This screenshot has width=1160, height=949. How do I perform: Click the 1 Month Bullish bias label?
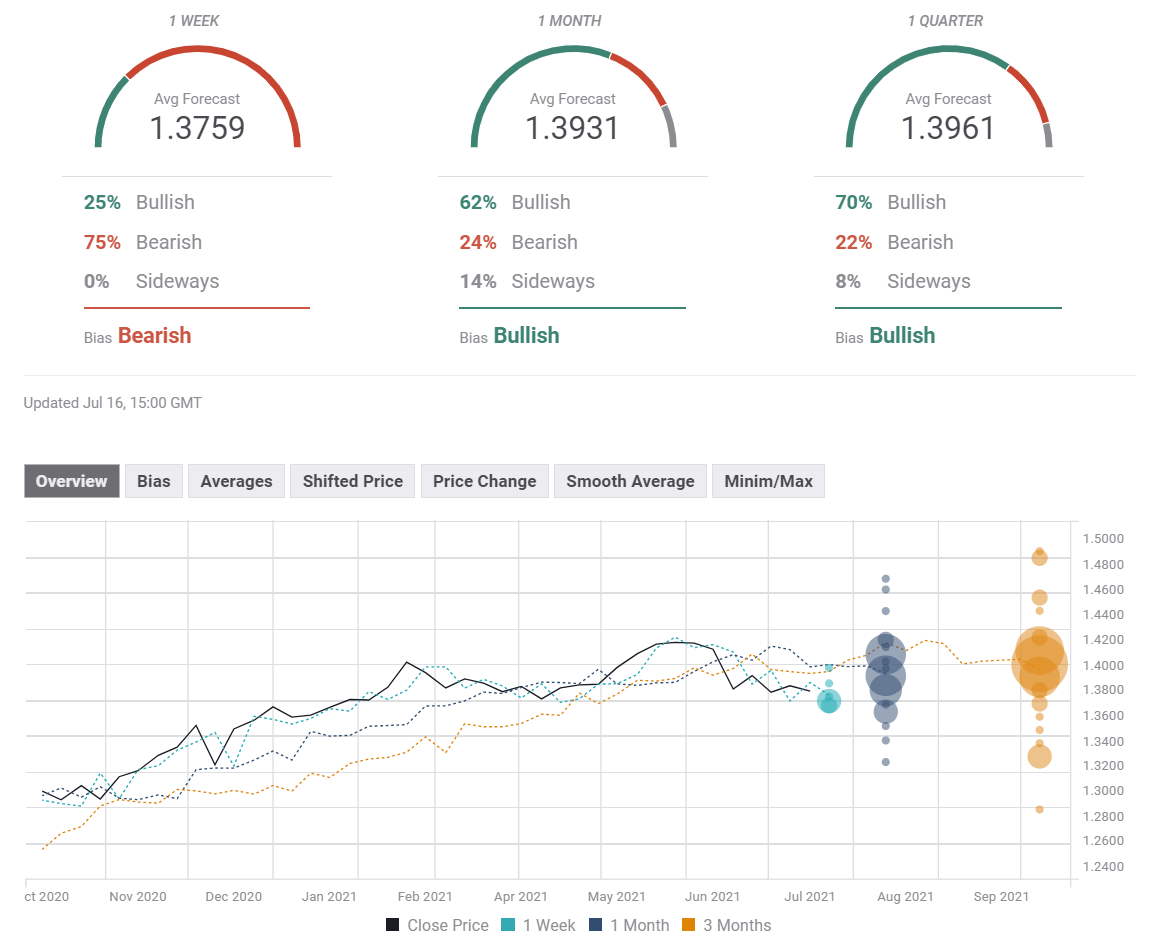[x=526, y=336]
